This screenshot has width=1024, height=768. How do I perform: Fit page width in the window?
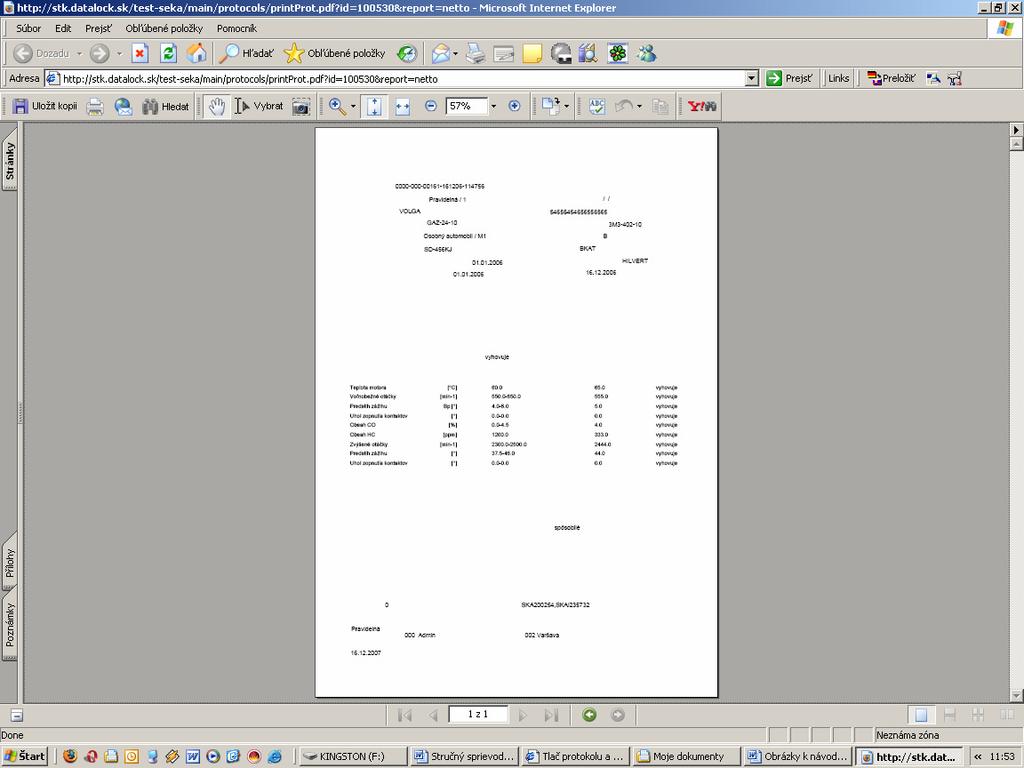(402, 106)
